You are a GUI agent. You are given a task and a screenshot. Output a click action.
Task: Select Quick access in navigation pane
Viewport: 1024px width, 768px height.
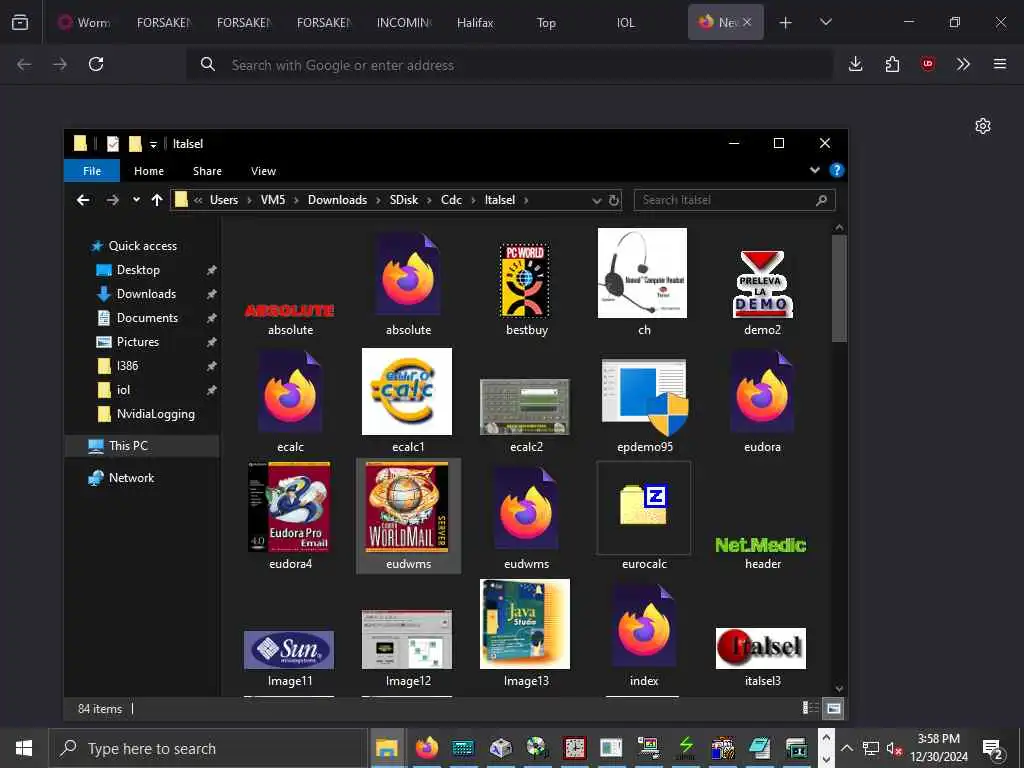click(142, 246)
